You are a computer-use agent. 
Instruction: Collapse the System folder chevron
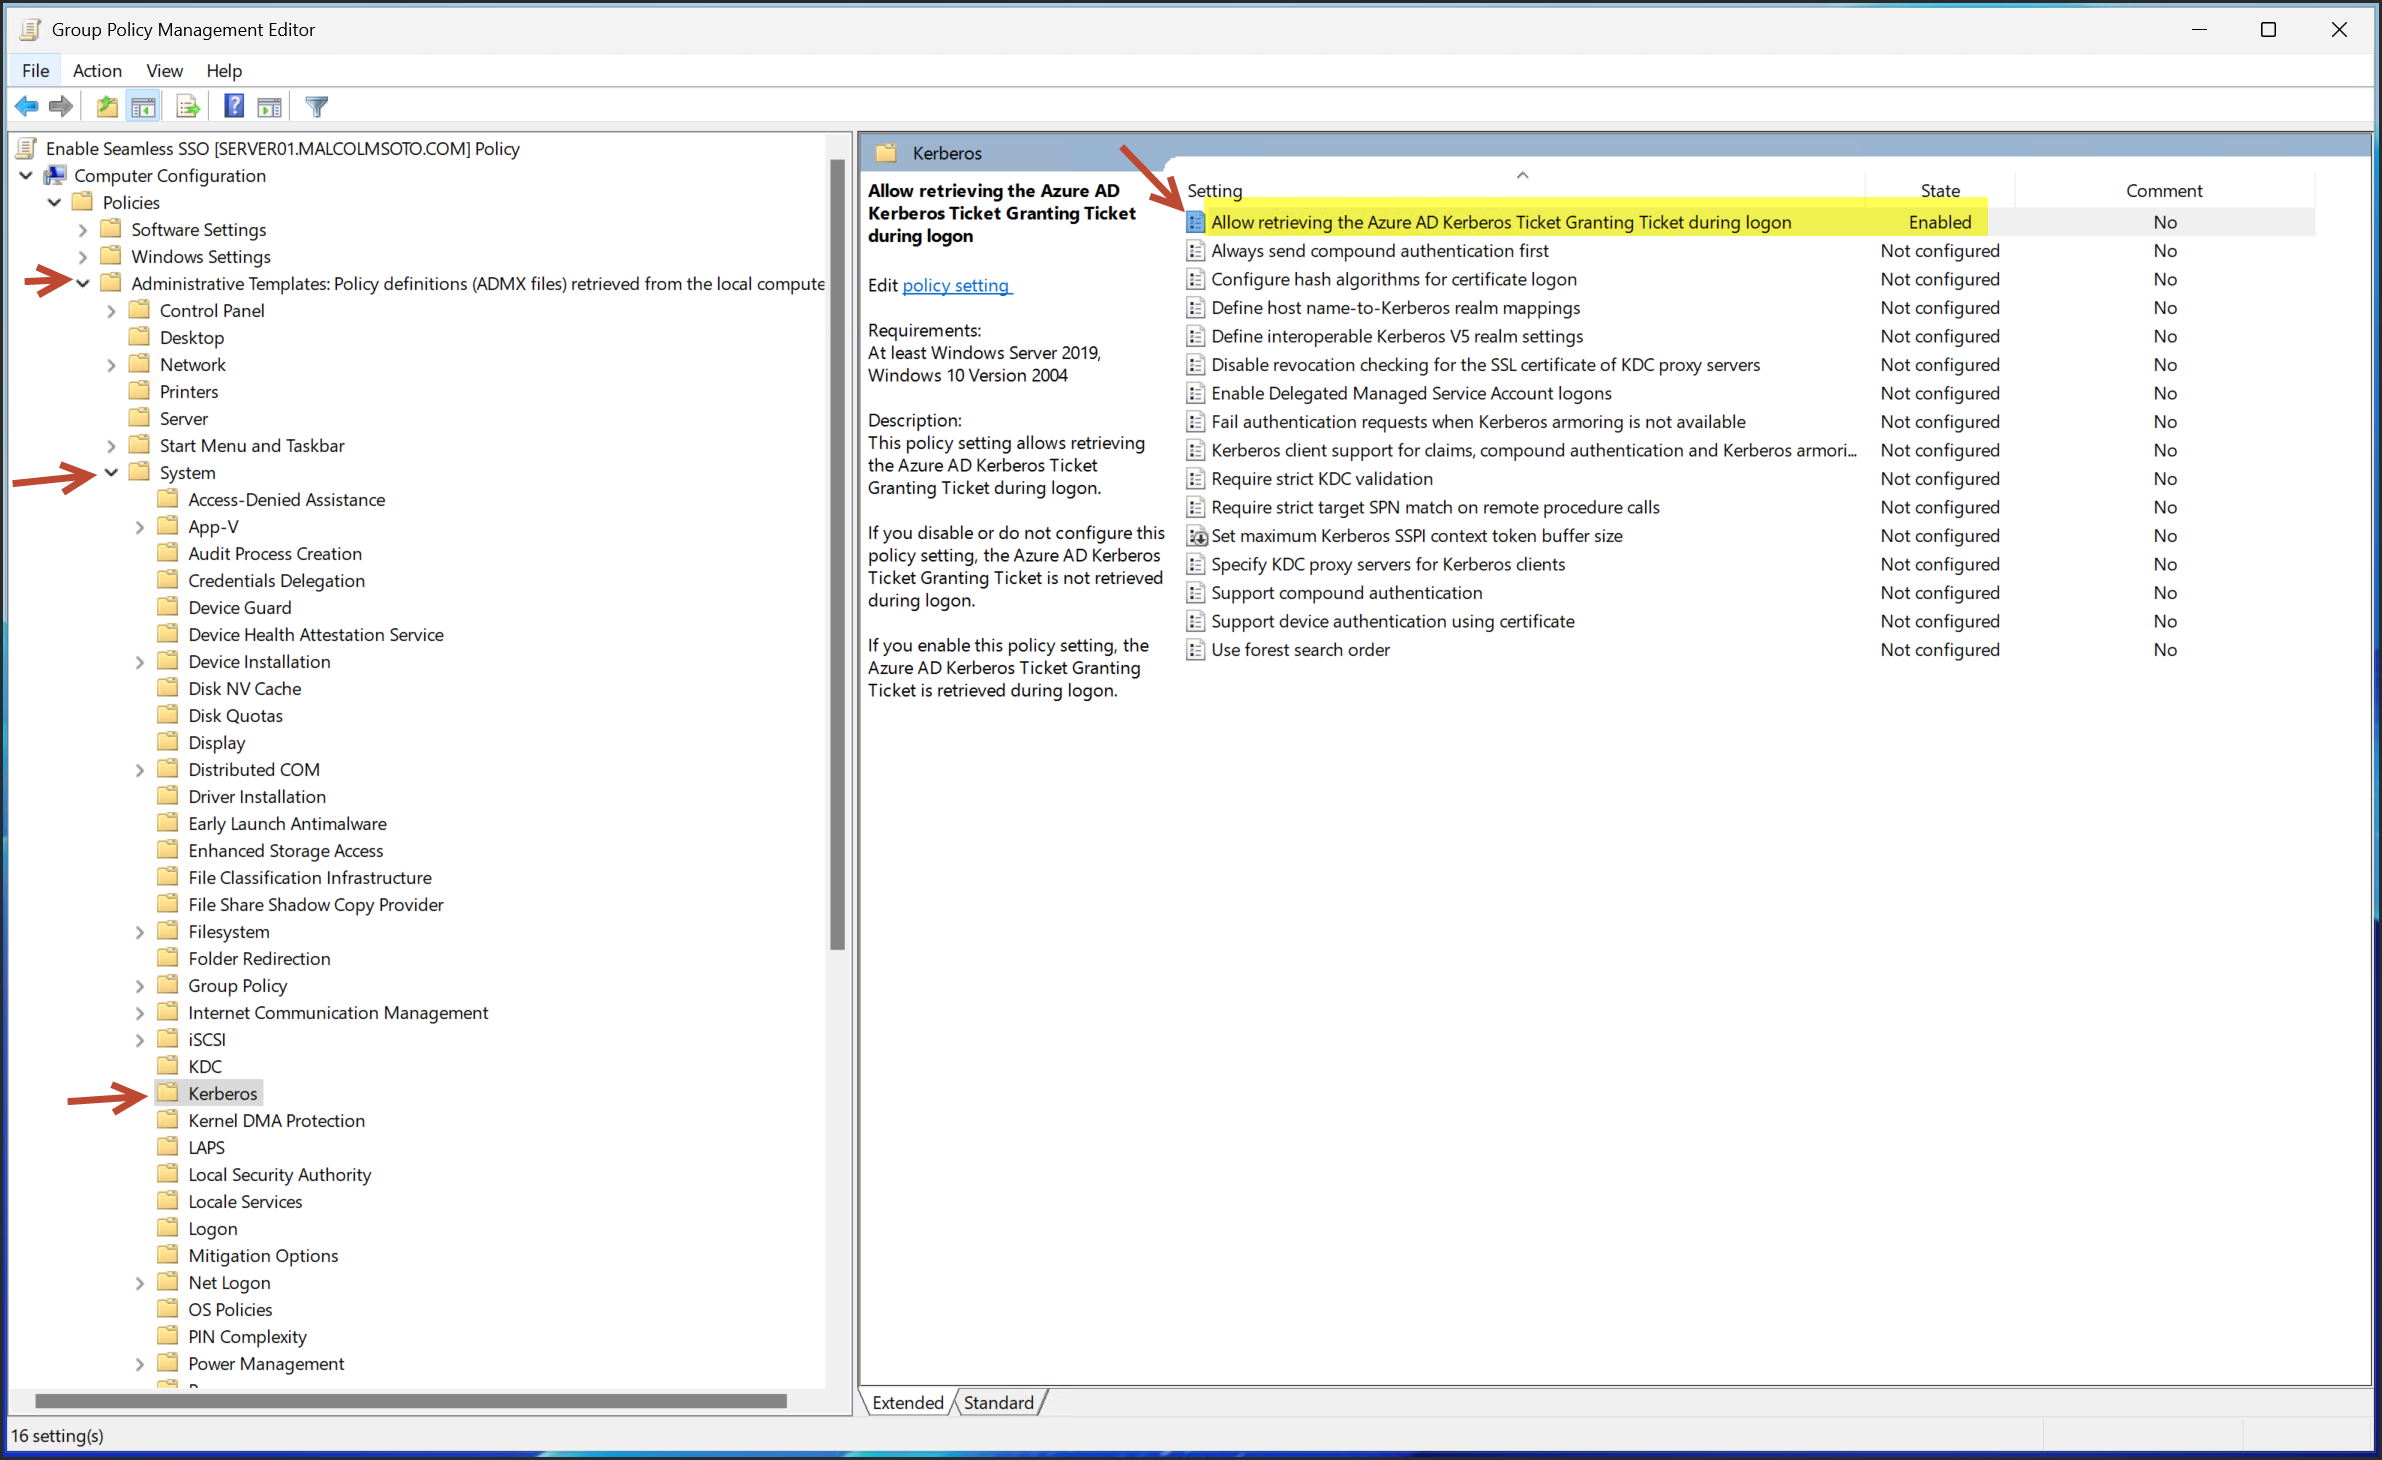click(111, 473)
